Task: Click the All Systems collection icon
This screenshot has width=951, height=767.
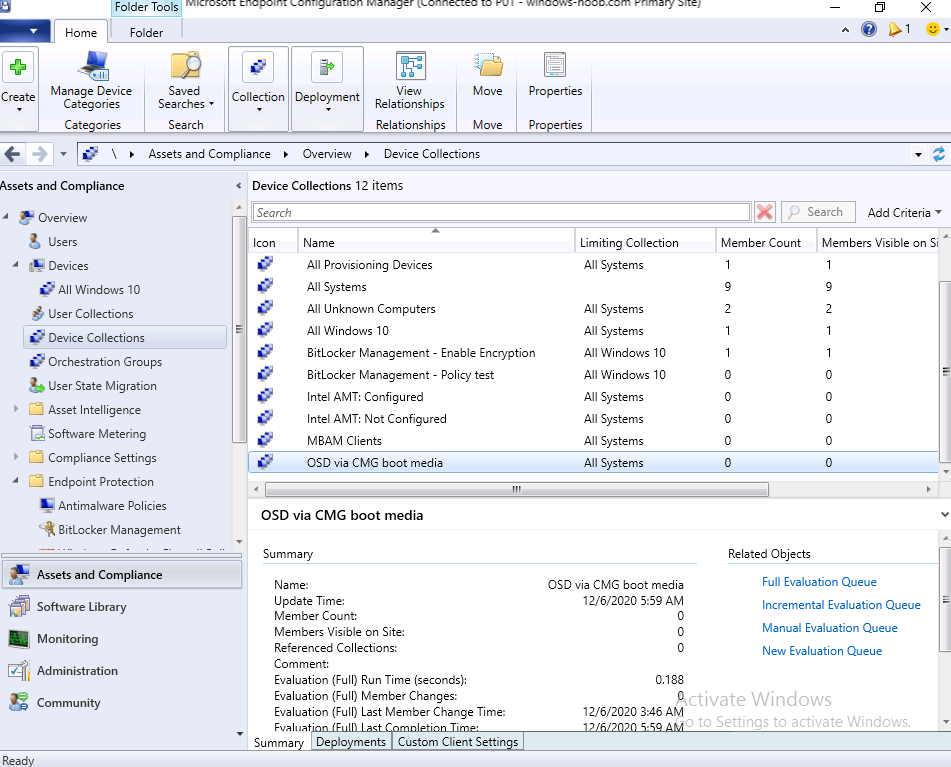Action: pos(265,286)
